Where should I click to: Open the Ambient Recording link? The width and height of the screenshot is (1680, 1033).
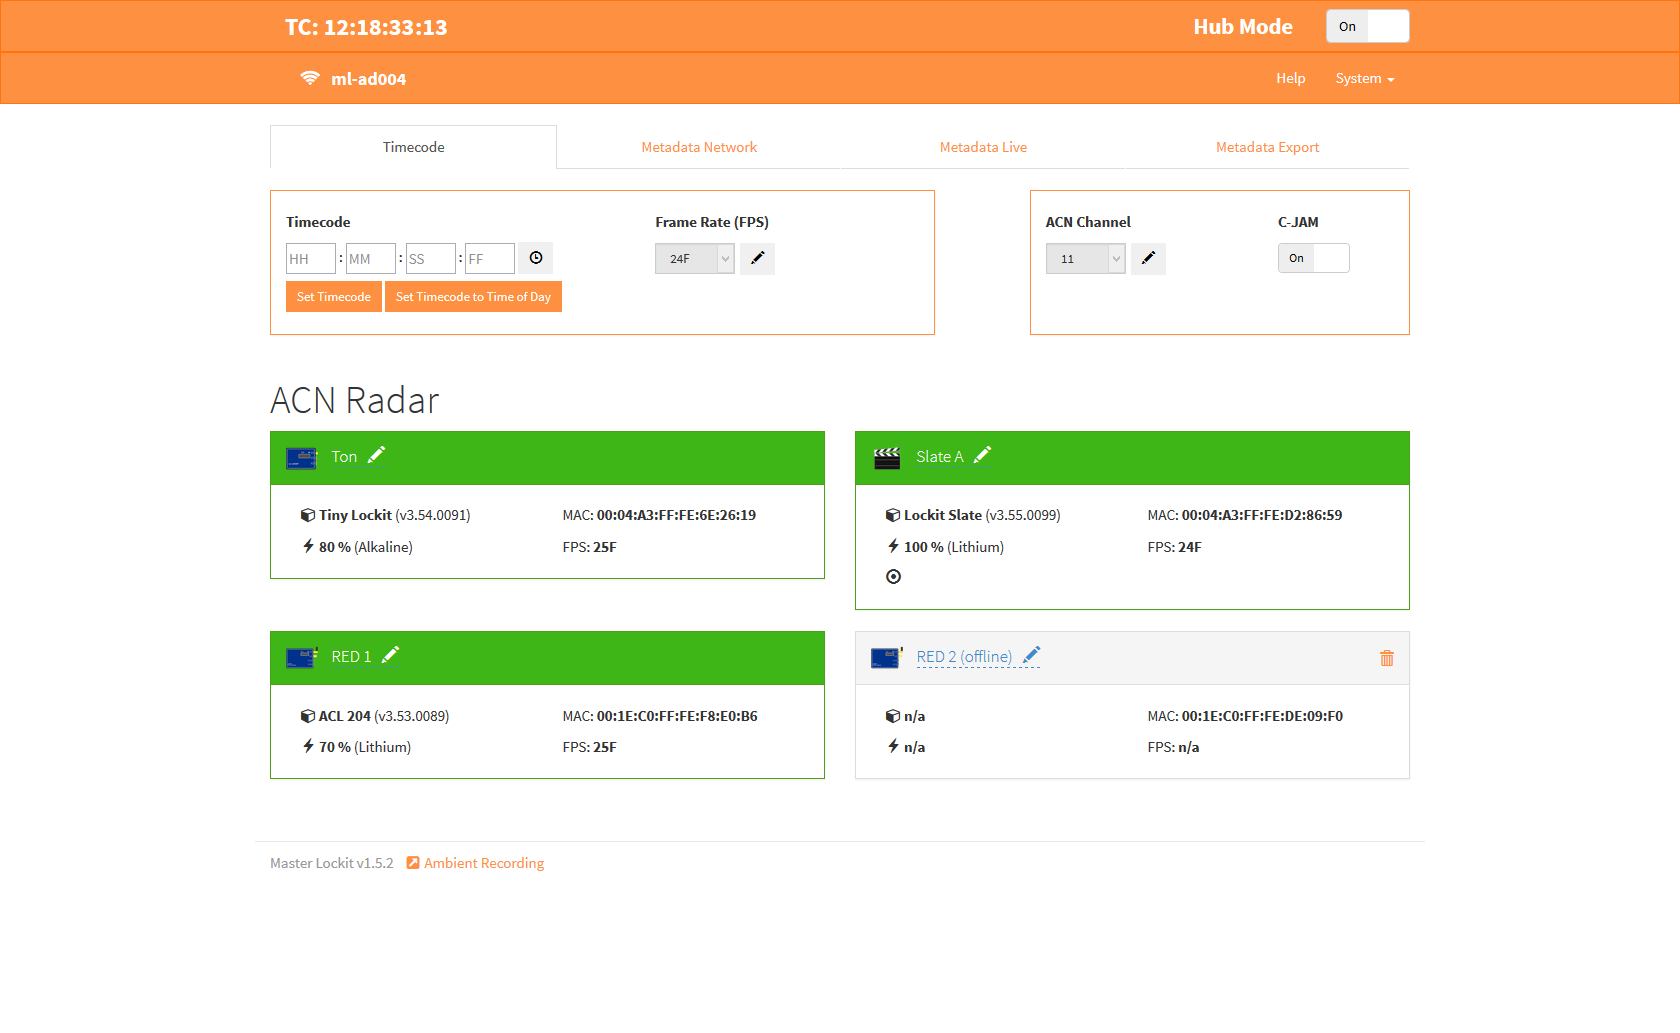click(484, 863)
